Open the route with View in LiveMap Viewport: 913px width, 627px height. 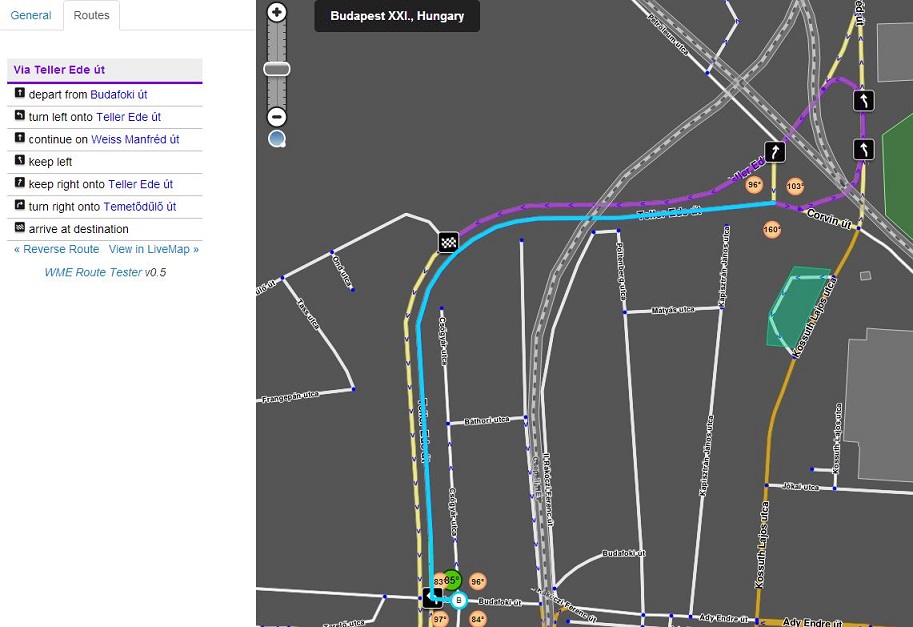point(150,249)
